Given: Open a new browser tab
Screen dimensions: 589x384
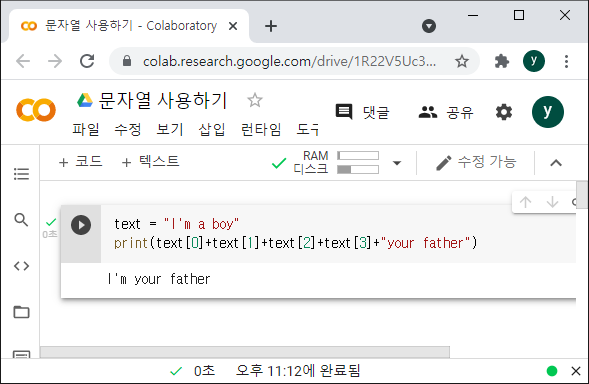Looking at the screenshot, I should [x=271, y=26].
